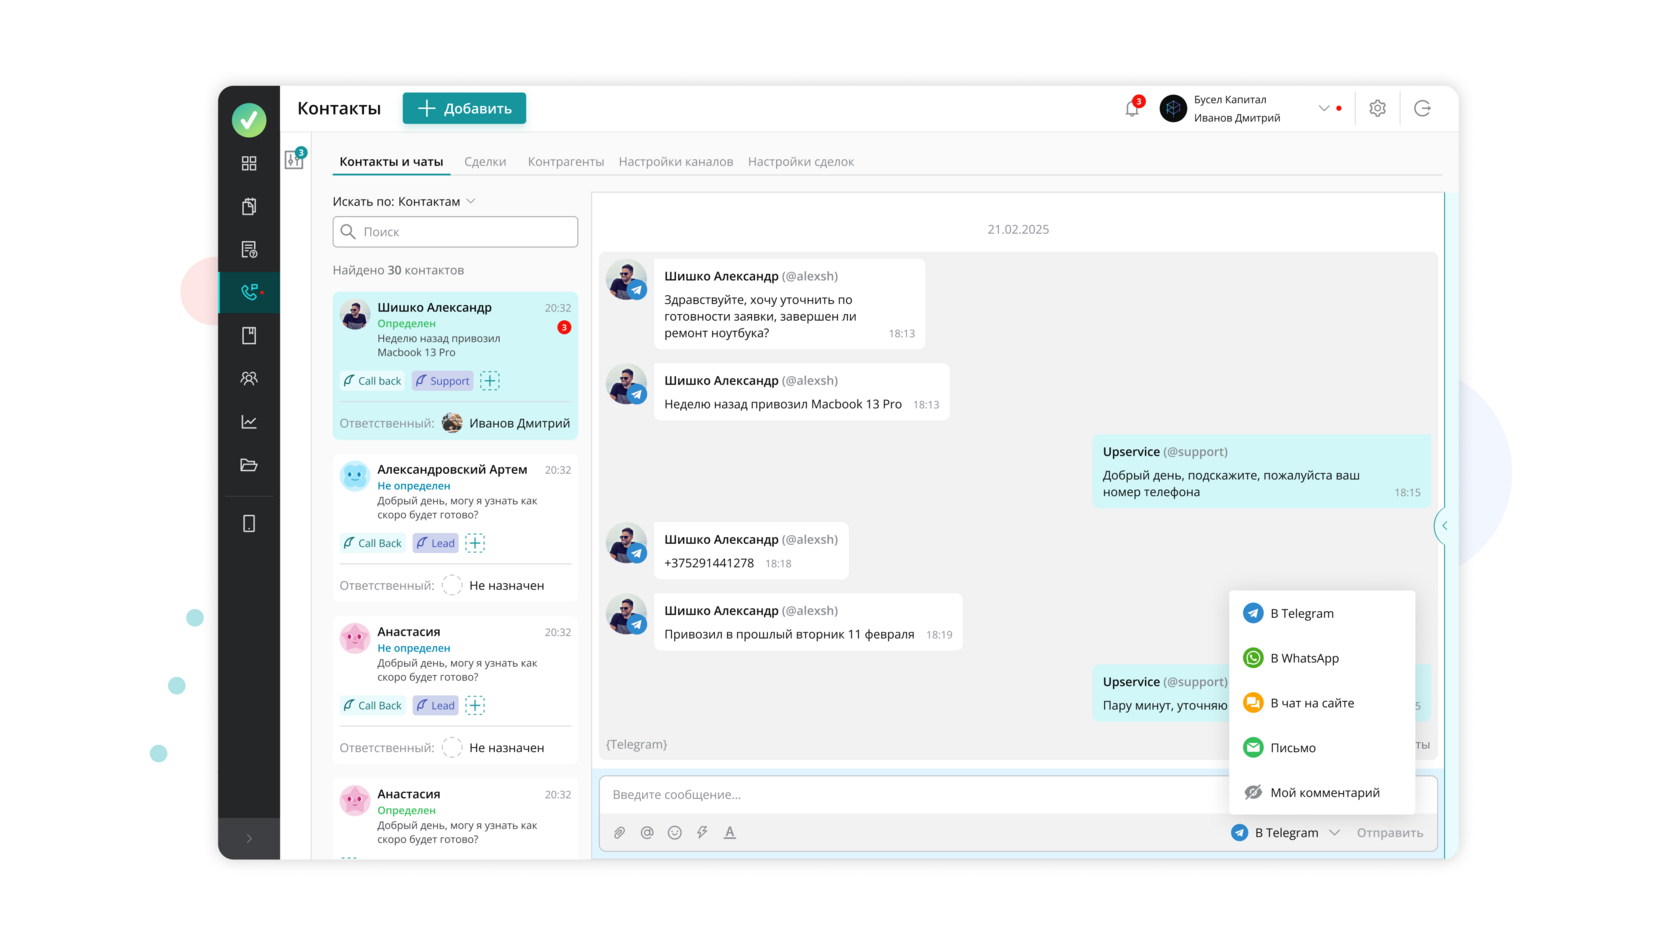The width and height of the screenshot is (1680, 945).
Task: Click the contacts search field
Action: pyautogui.click(x=455, y=232)
